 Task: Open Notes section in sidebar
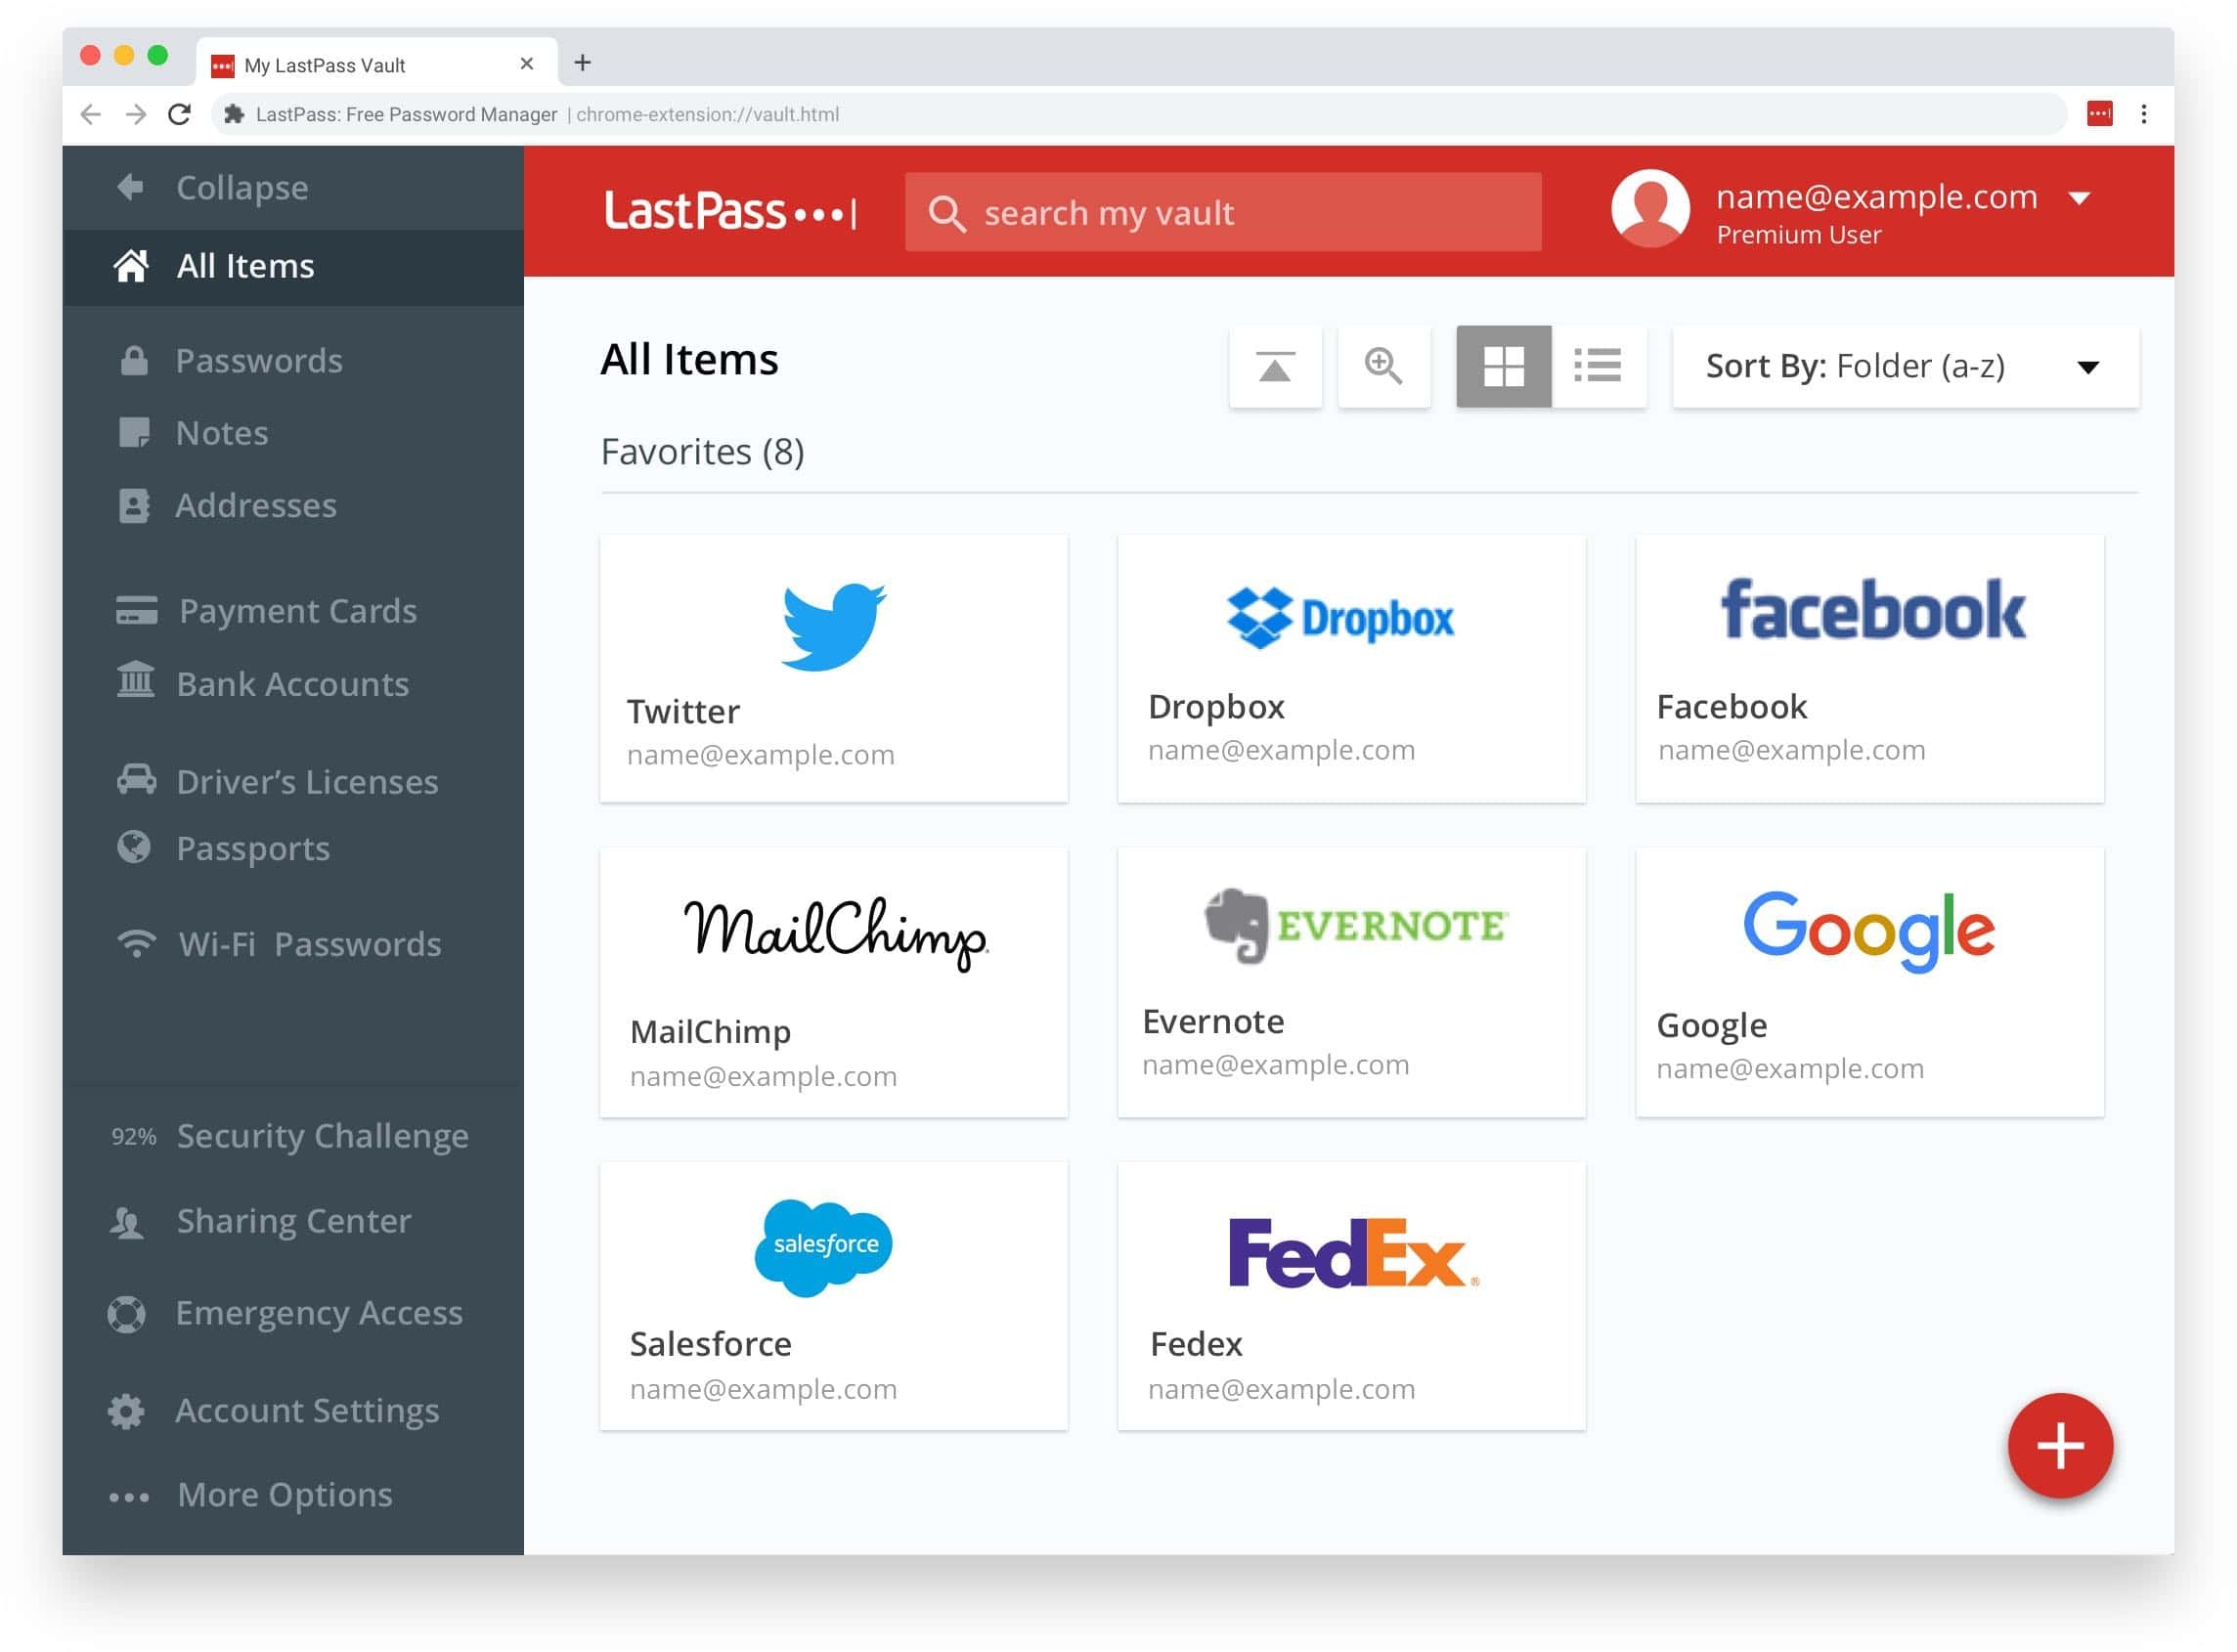[x=222, y=432]
